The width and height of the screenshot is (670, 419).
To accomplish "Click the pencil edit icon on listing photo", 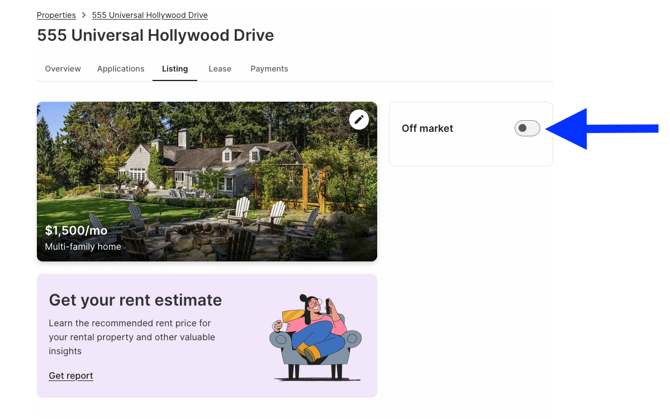I will point(359,120).
